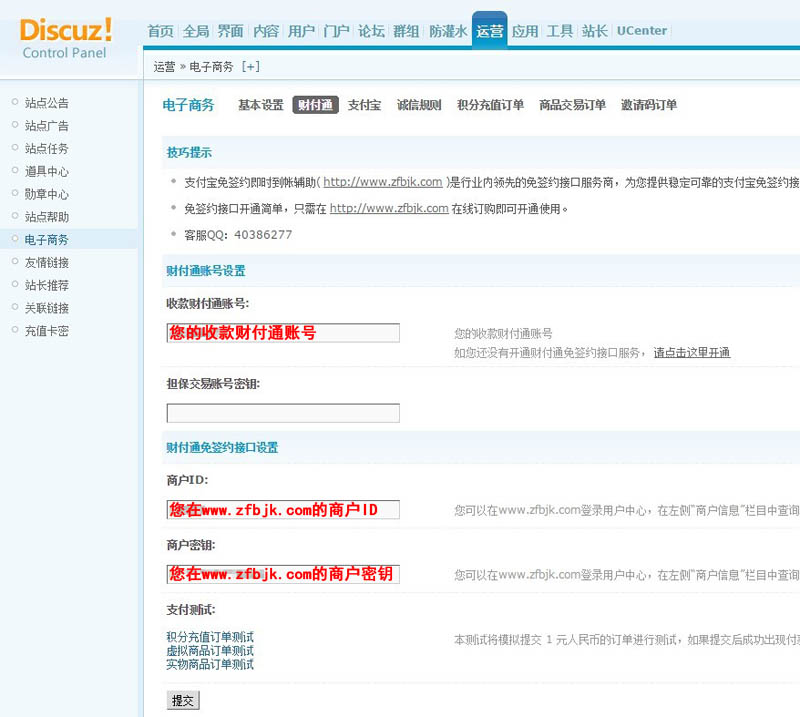Click the 财付通免签约接口设置 section heading

[x=222, y=448]
